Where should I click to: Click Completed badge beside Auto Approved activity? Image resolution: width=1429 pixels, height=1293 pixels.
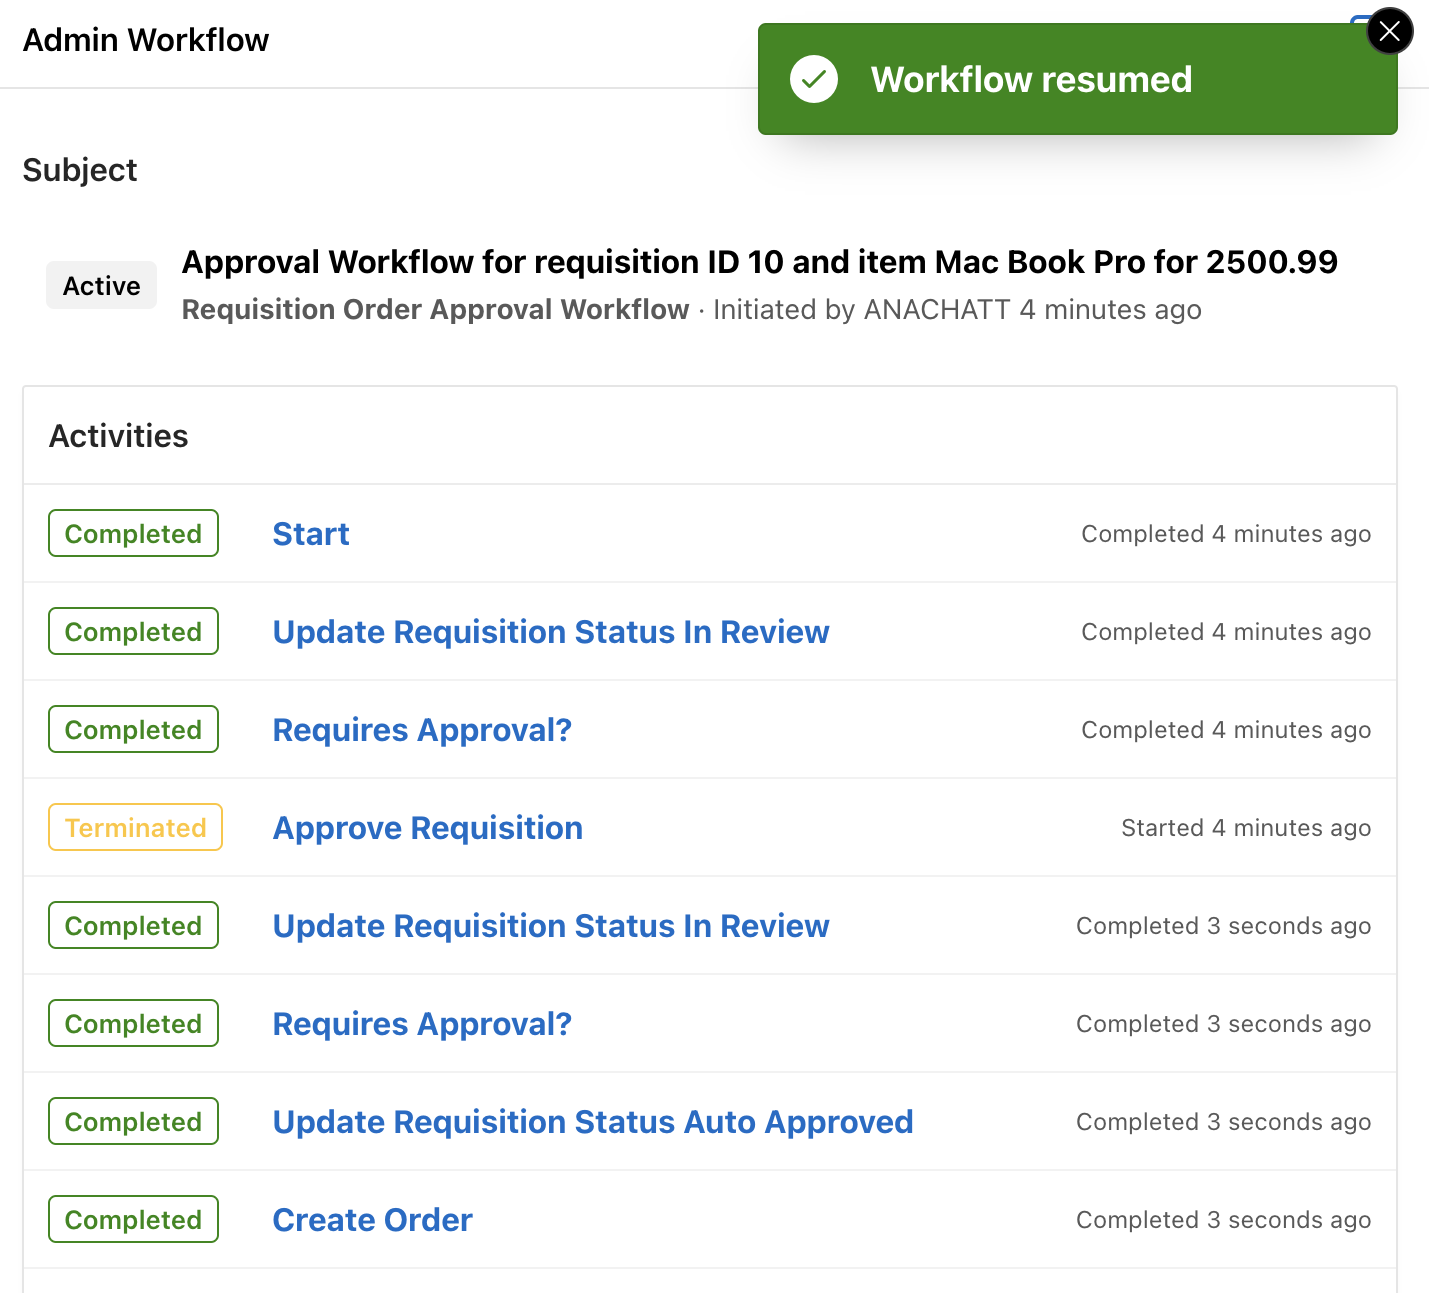(x=133, y=1122)
